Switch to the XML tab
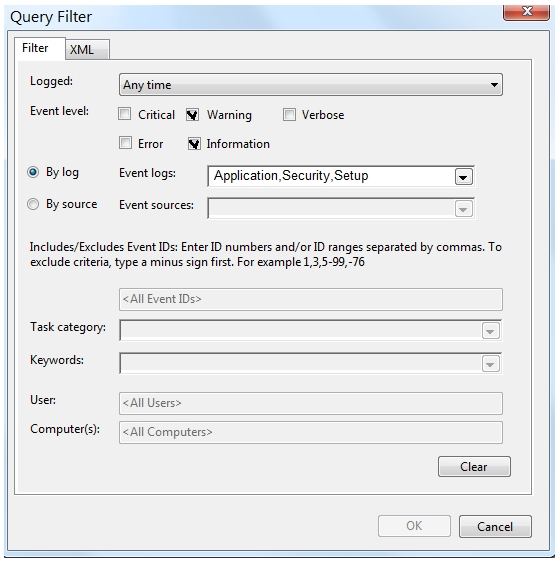Image resolution: width=559 pixels, height=563 pixels. click(88, 49)
